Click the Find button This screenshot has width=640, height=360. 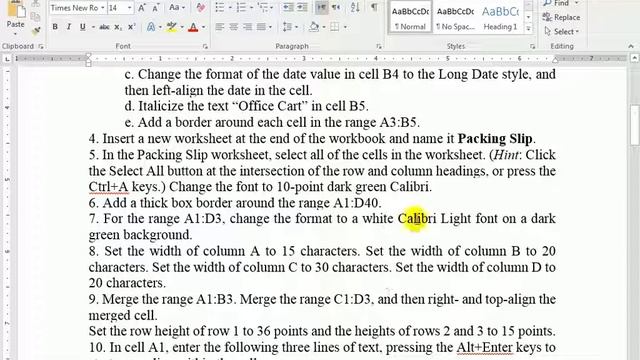click(561, 3)
